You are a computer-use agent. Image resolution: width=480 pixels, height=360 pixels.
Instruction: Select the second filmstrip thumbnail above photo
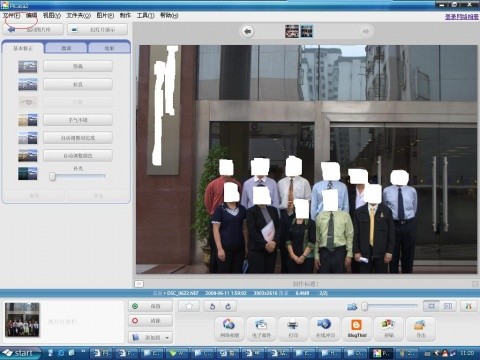coord(307,31)
